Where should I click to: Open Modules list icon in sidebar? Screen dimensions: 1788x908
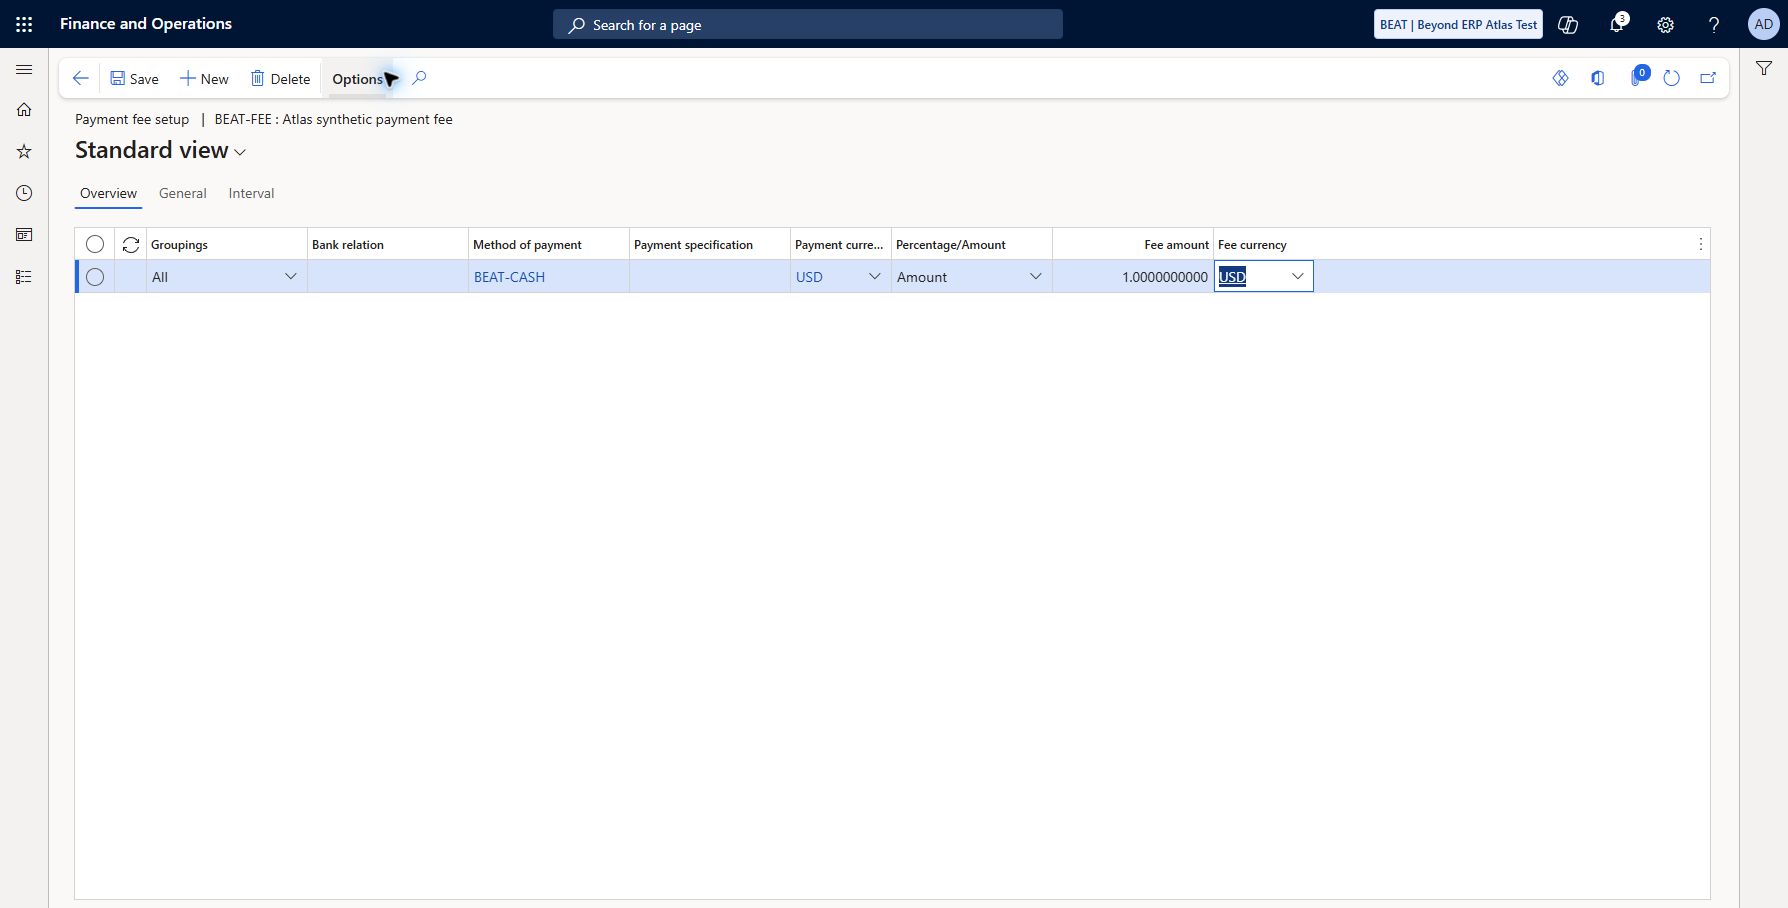coord(24,277)
